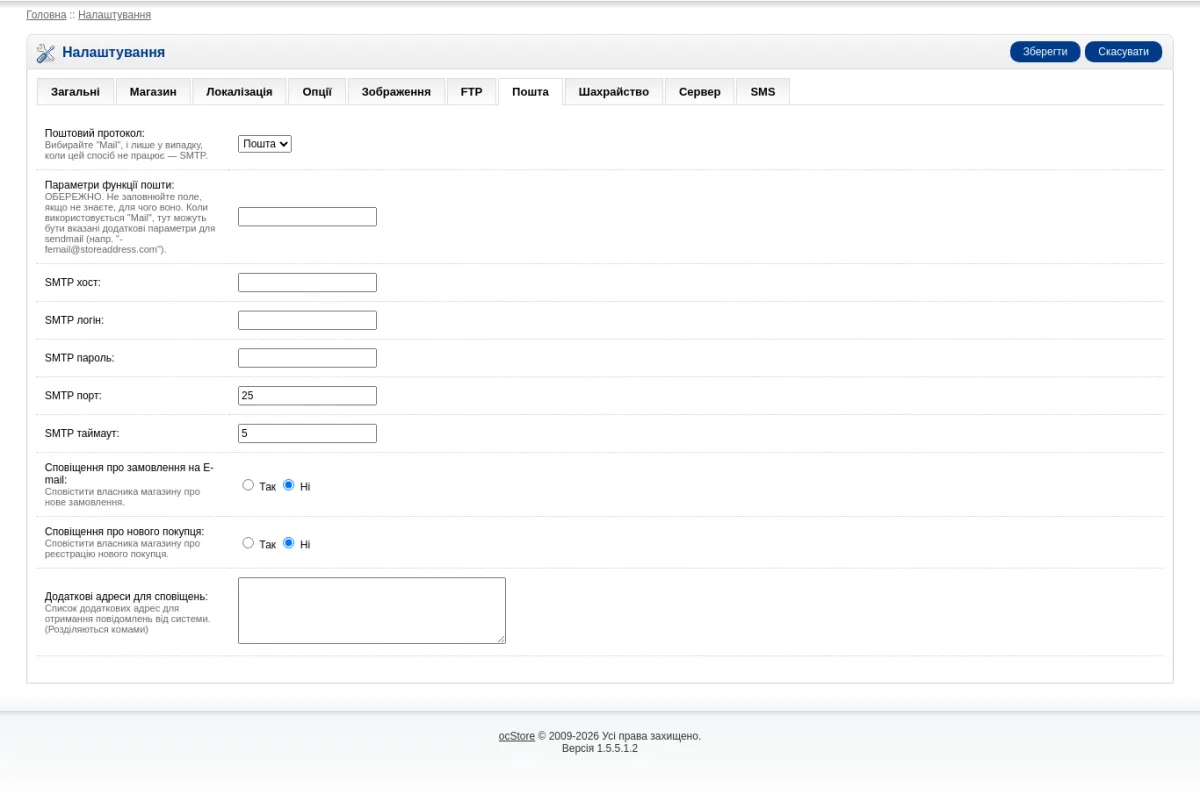This screenshot has width=1200, height=809.
Task: Switch to the Сервер tab
Action: [699, 92]
